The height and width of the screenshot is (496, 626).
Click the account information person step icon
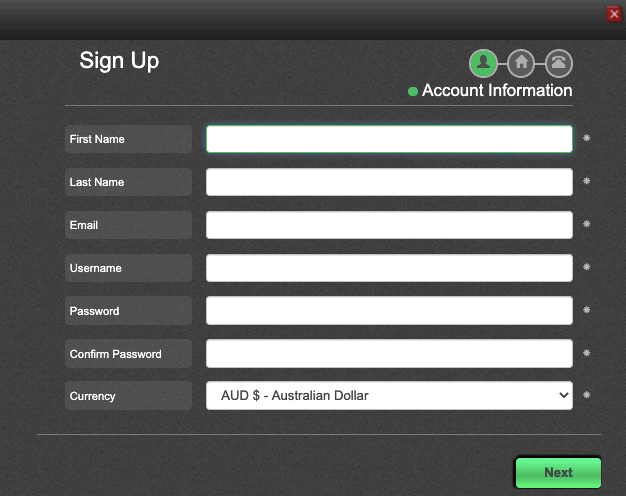484,63
